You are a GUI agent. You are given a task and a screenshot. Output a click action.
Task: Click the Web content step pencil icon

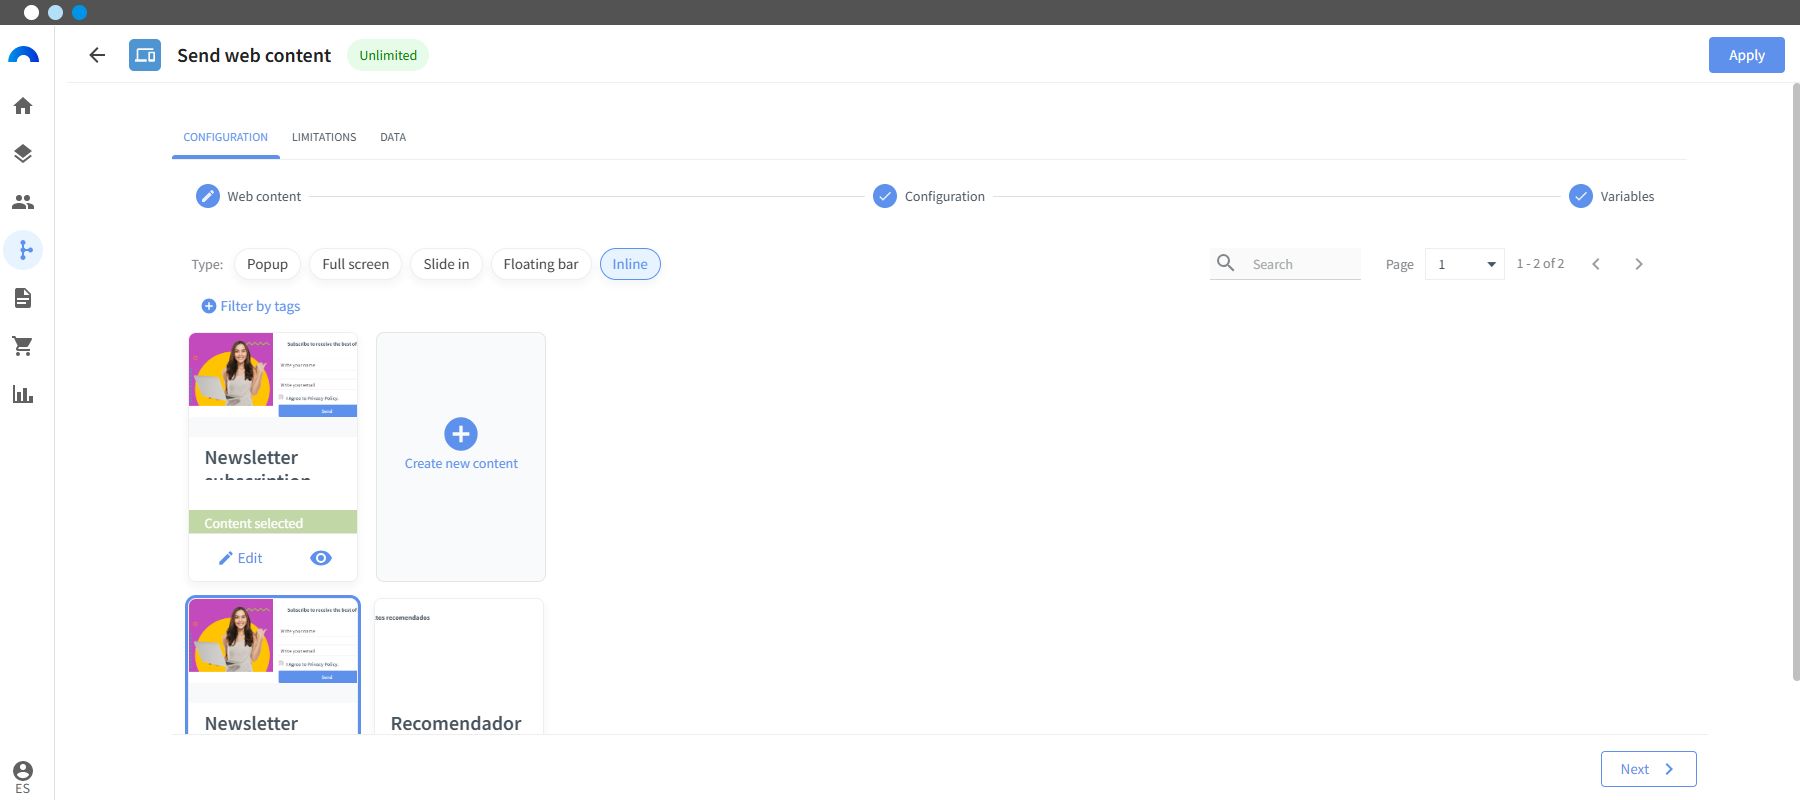click(208, 196)
